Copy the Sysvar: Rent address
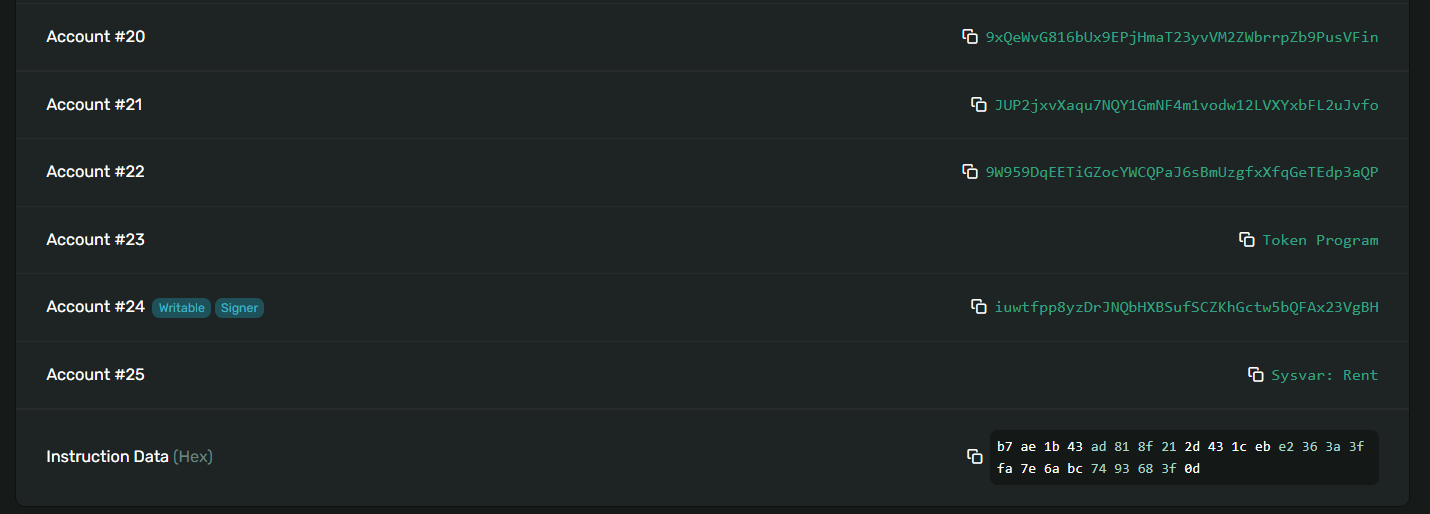The image size is (1430, 514). tap(1255, 375)
